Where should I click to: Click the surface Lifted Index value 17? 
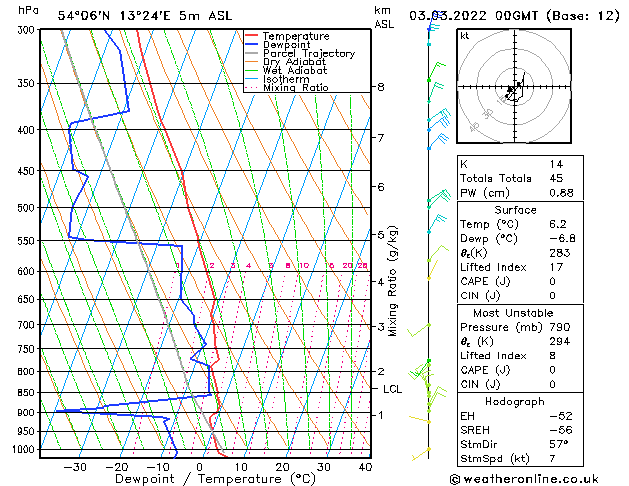tap(556, 267)
